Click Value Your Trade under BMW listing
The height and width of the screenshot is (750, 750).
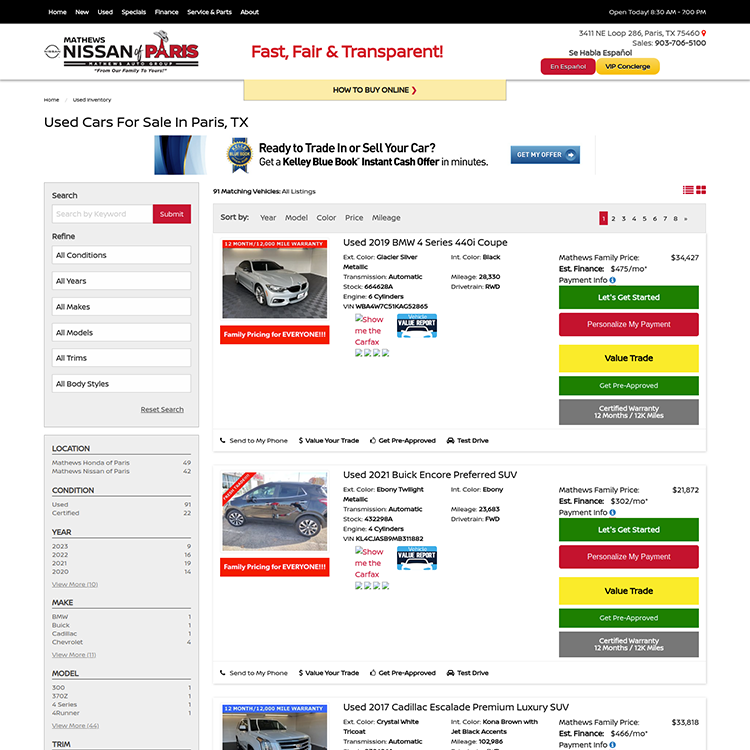click(329, 441)
